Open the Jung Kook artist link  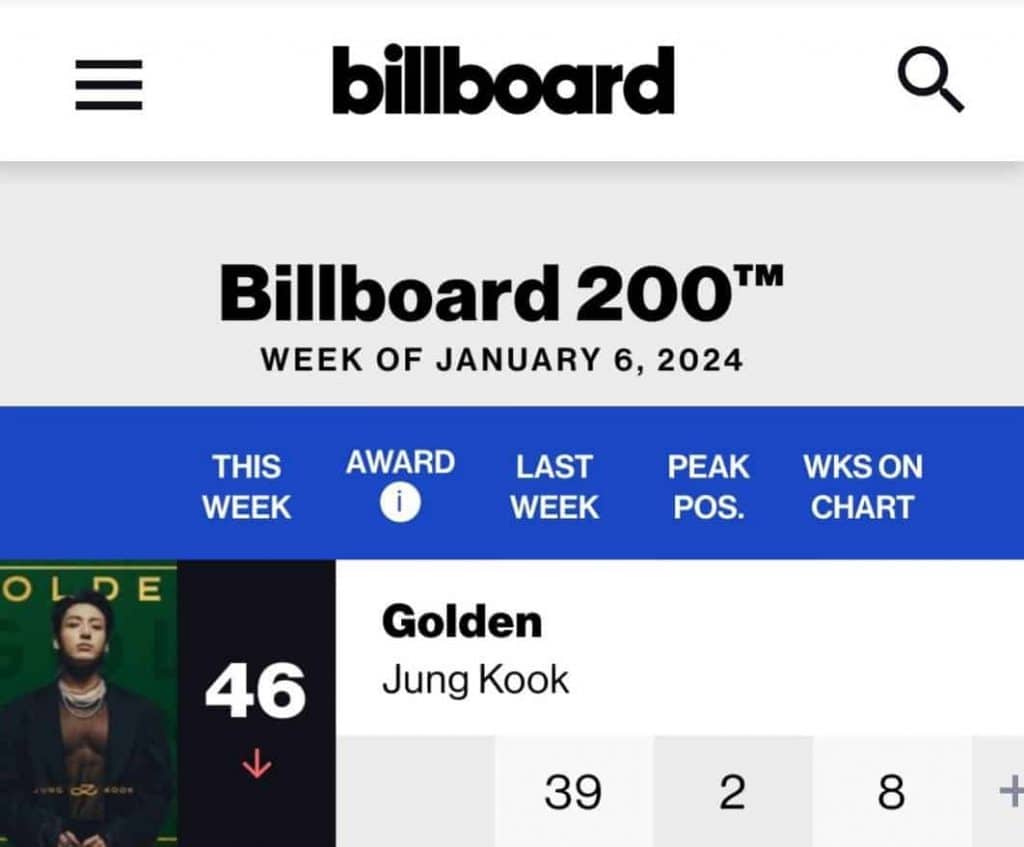(x=475, y=681)
